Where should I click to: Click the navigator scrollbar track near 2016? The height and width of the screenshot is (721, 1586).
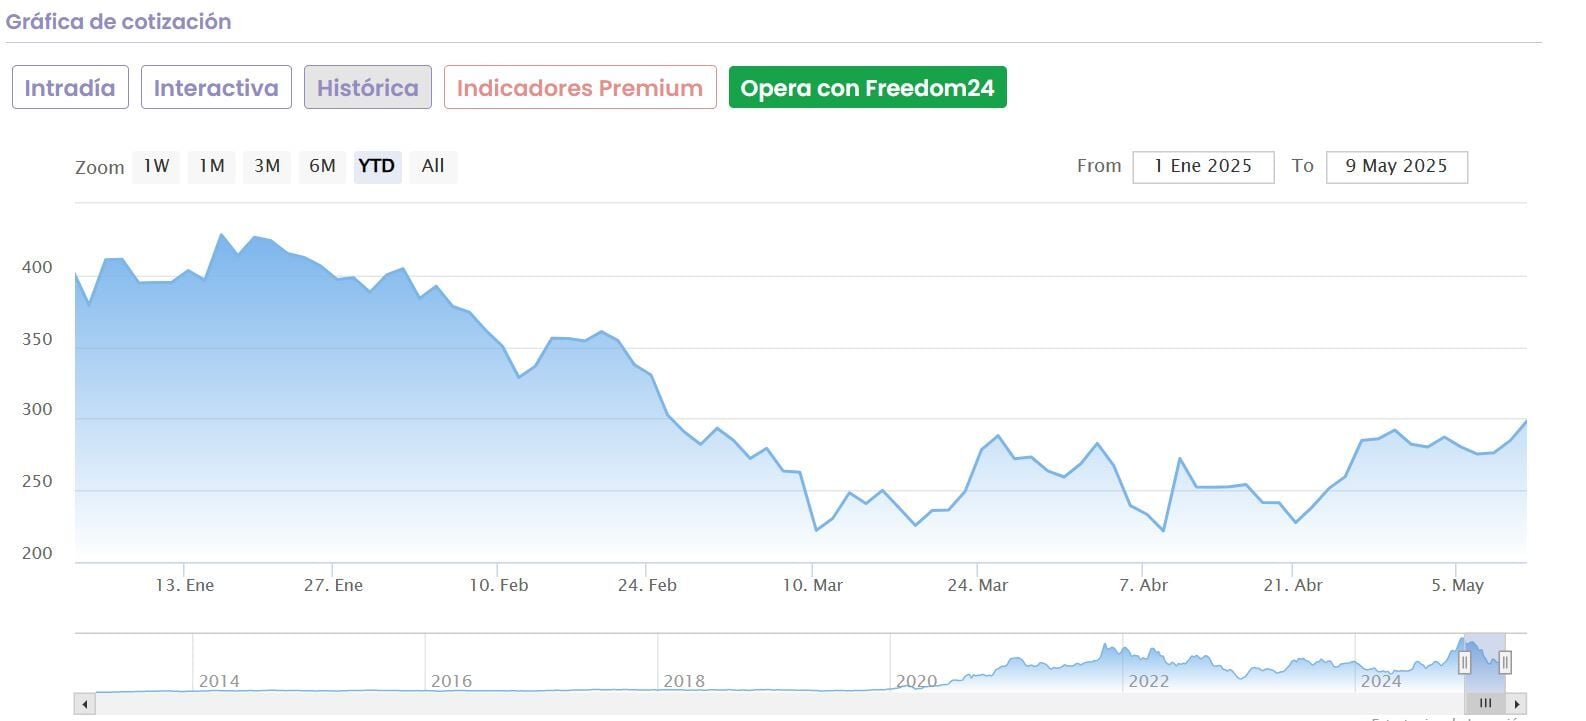[450, 704]
